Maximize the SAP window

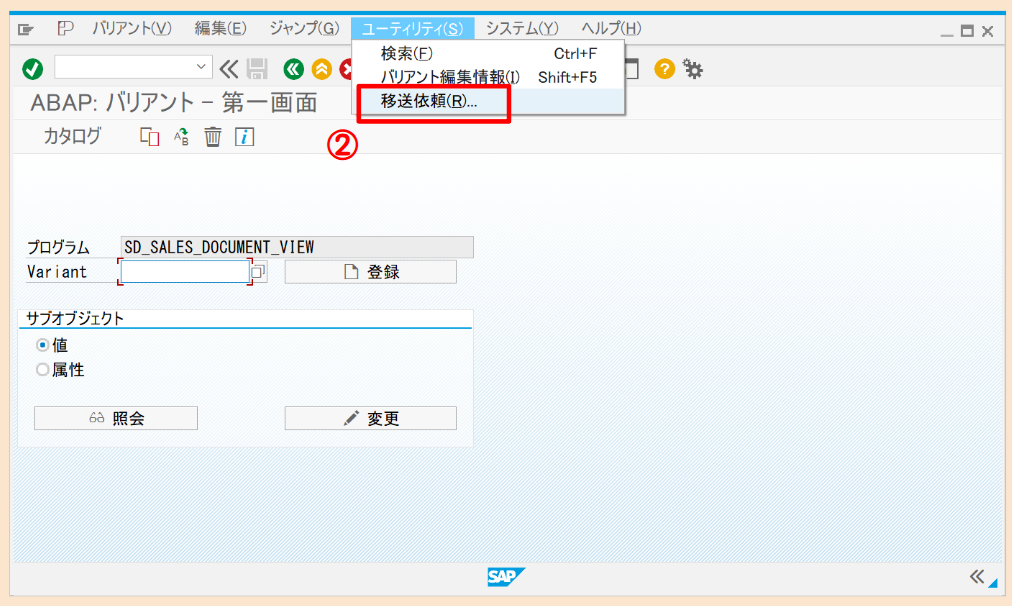click(x=967, y=30)
